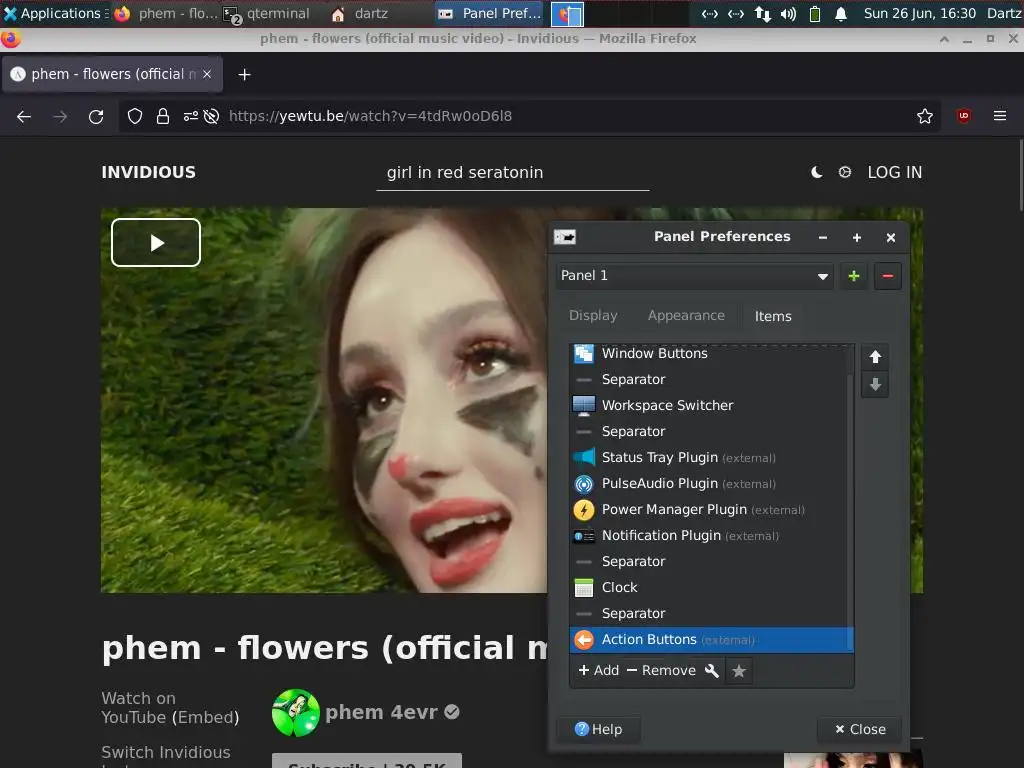Remove the current panel with red minus

point(888,276)
